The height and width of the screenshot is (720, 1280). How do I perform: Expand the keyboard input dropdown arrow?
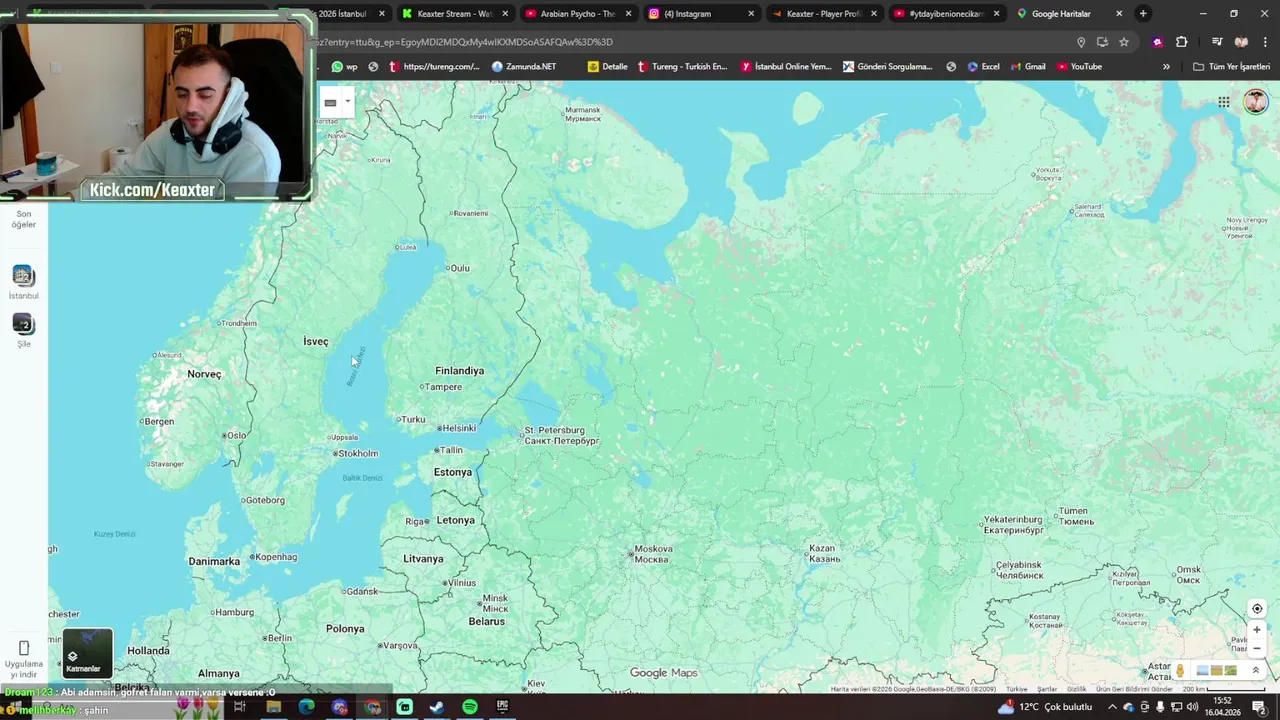pos(347,101)
